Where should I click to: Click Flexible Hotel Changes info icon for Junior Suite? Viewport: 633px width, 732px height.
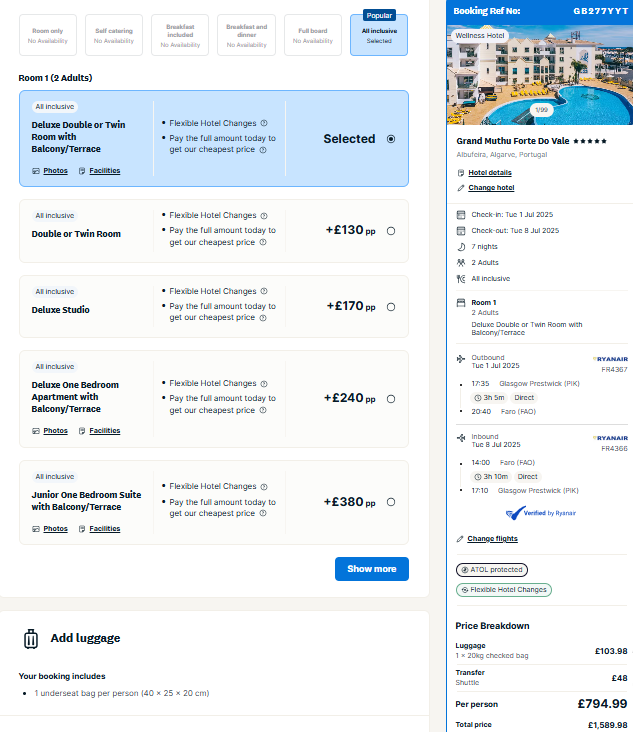264,486
